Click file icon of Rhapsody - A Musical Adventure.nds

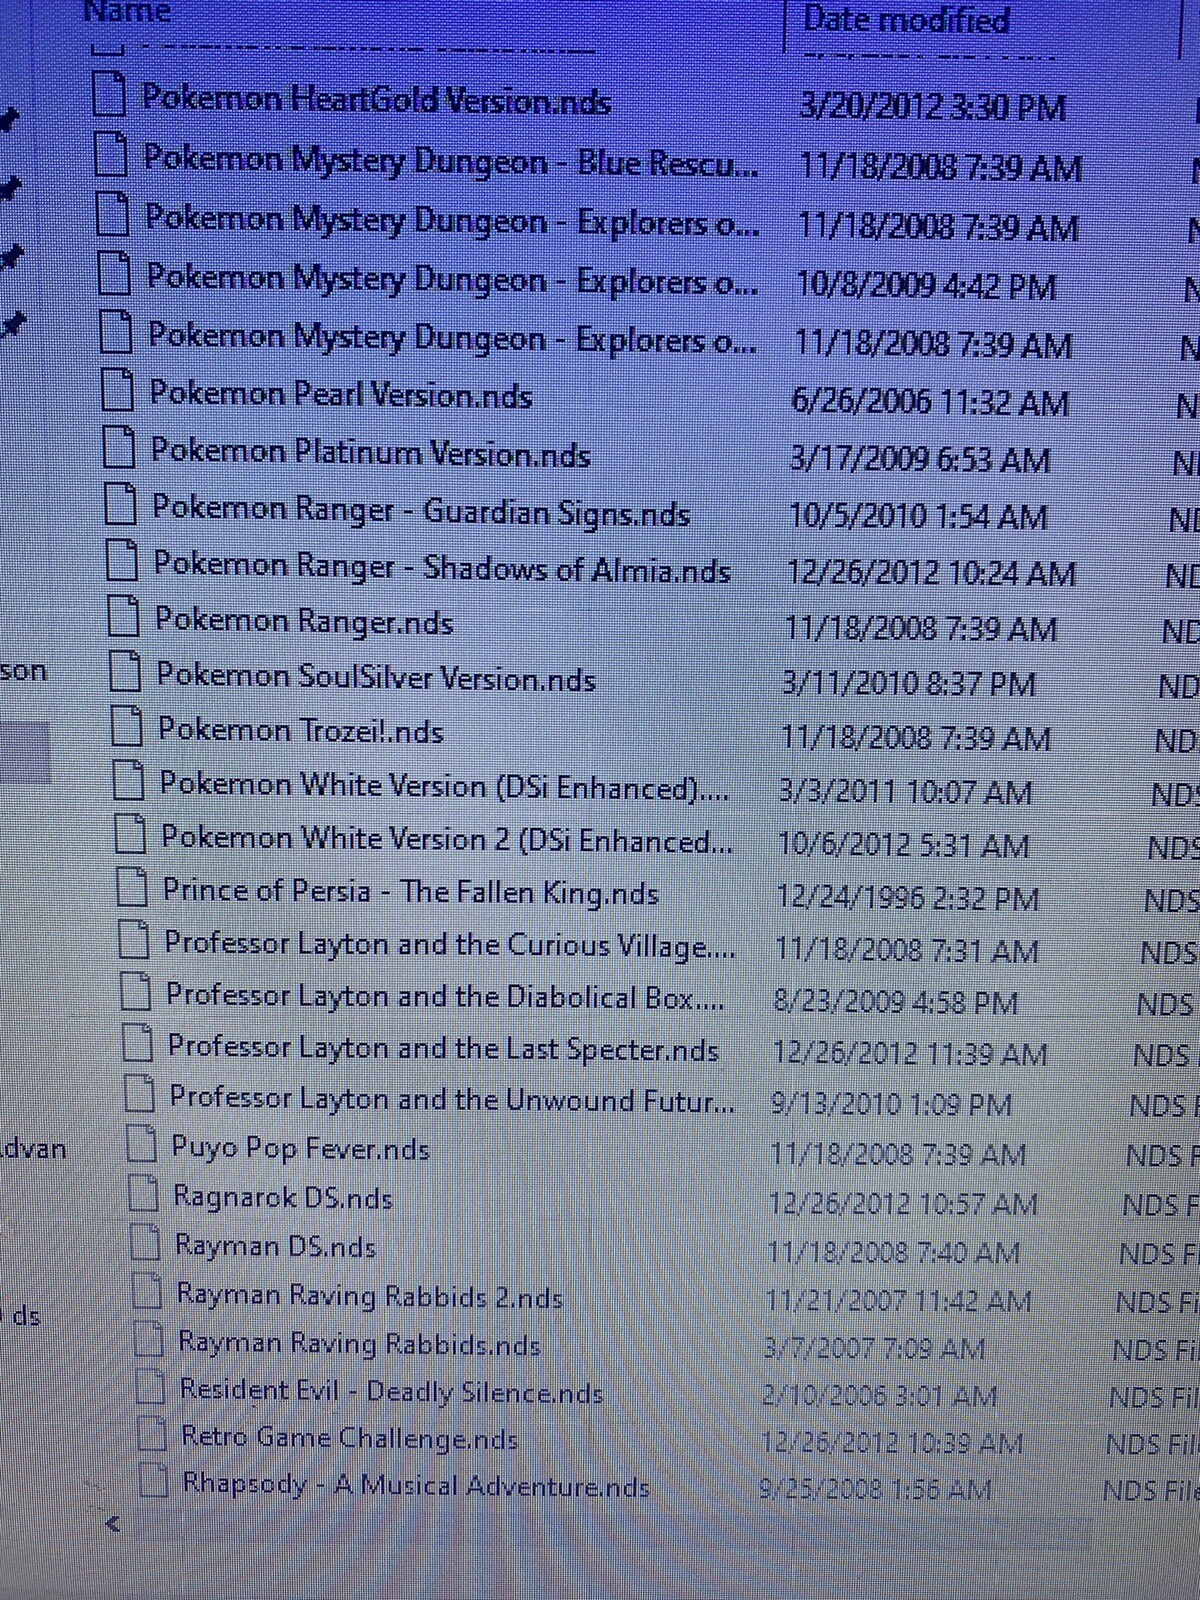[x=153, y=1480]
